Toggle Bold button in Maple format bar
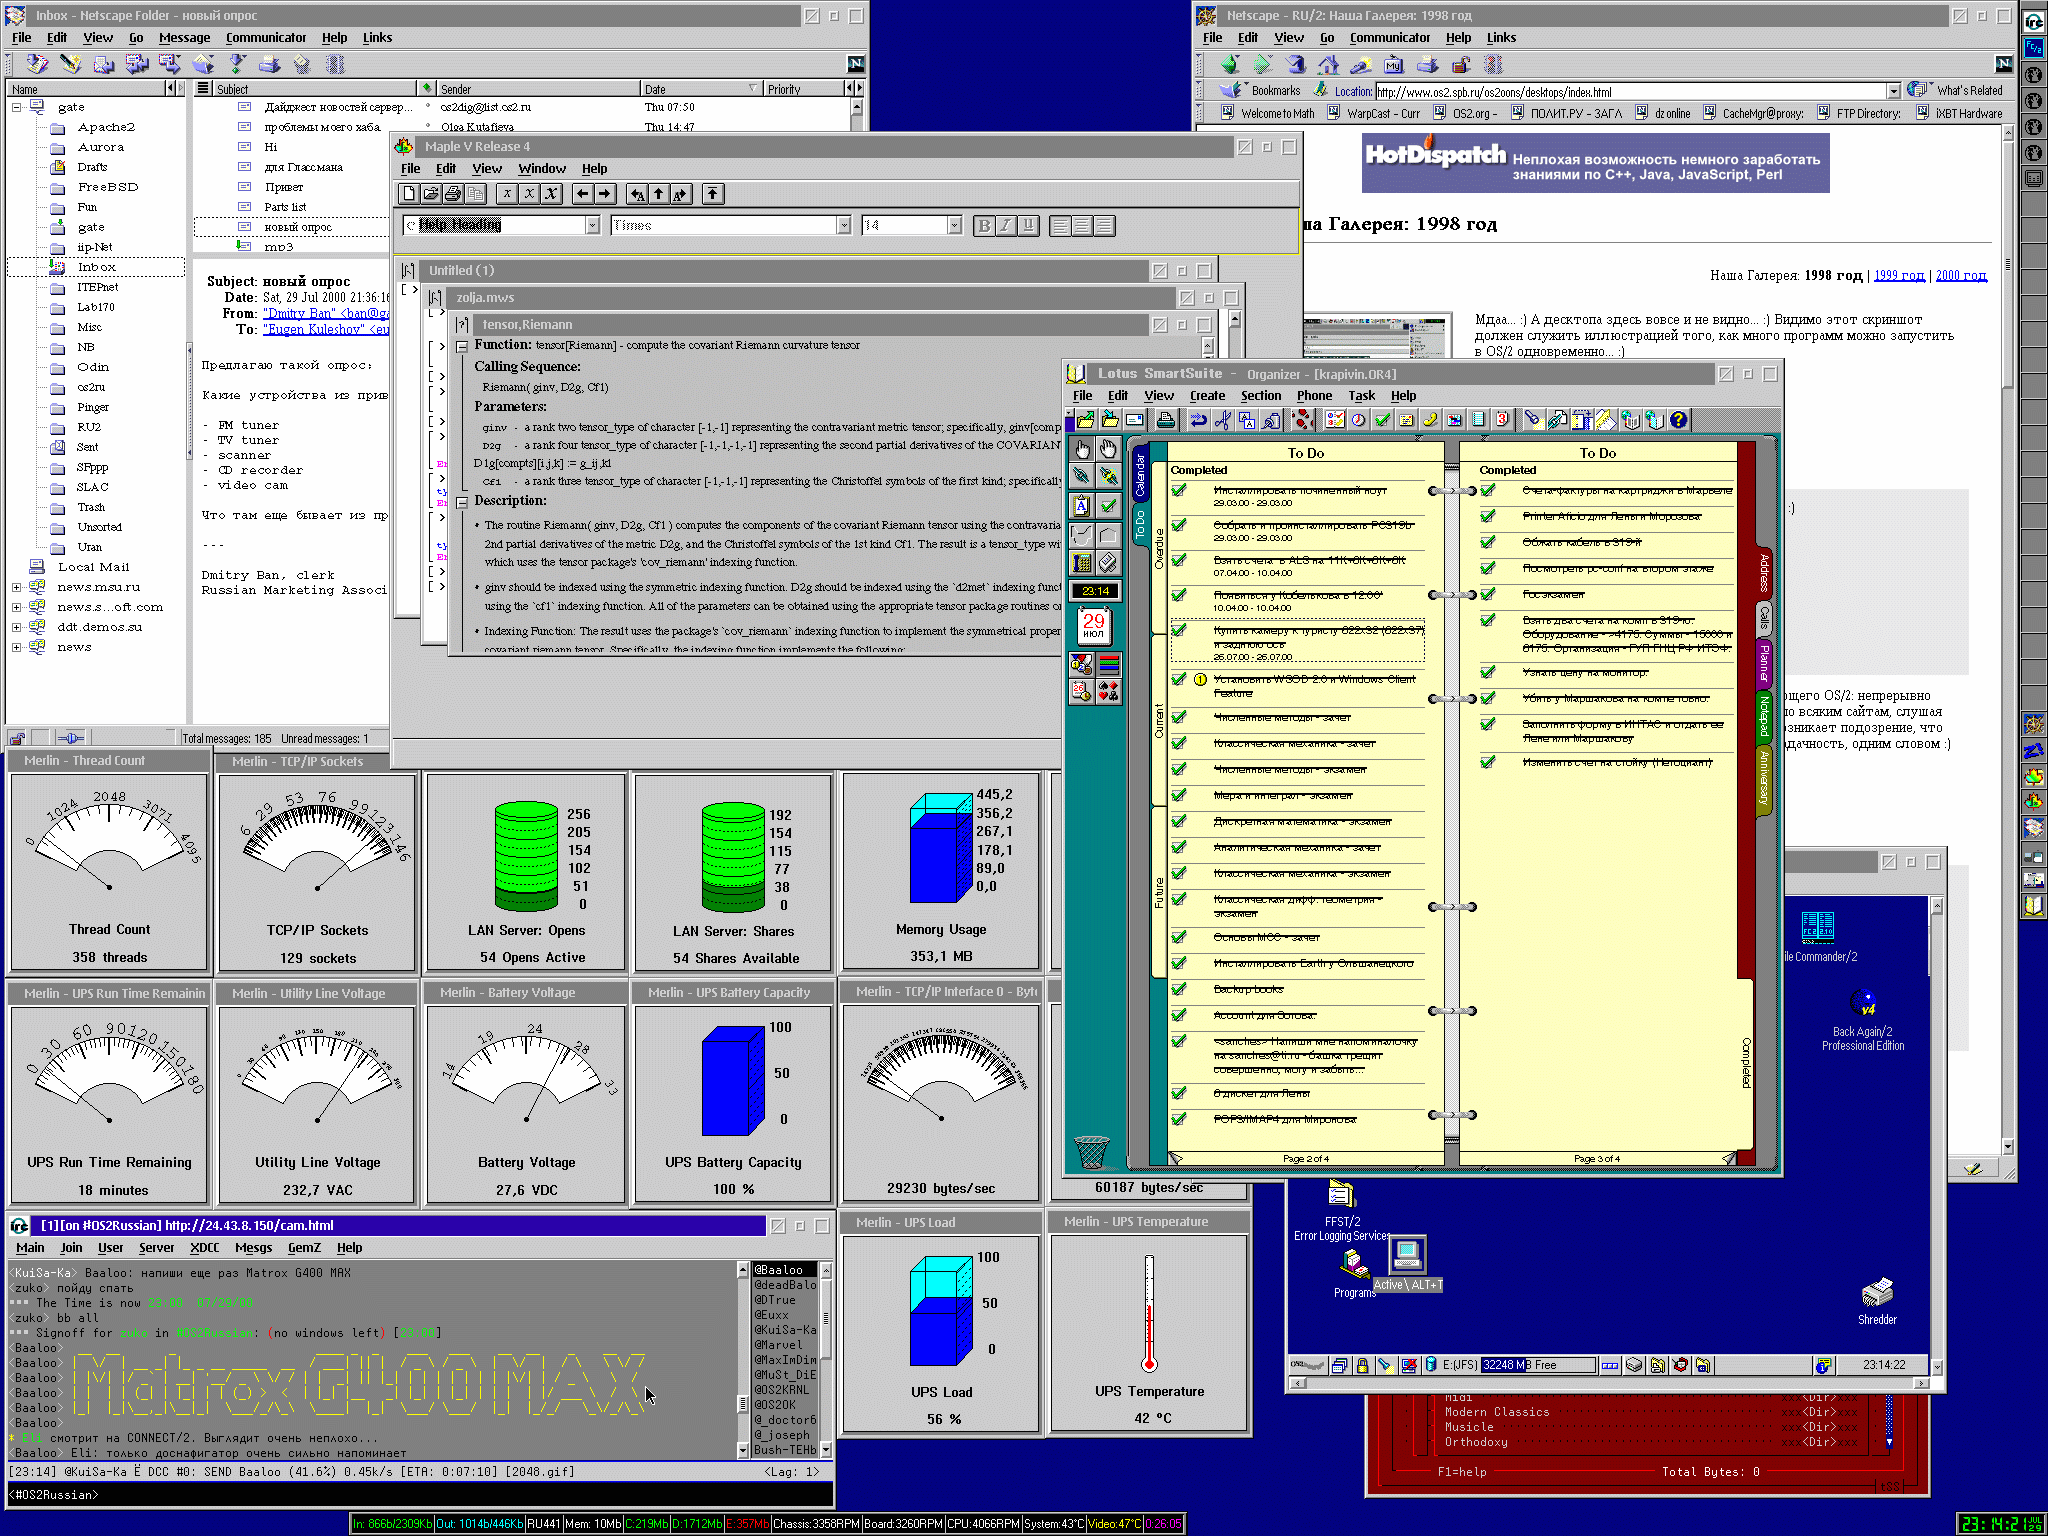The height and width of the screenshot is (1536, 2048). coord(984,226)
